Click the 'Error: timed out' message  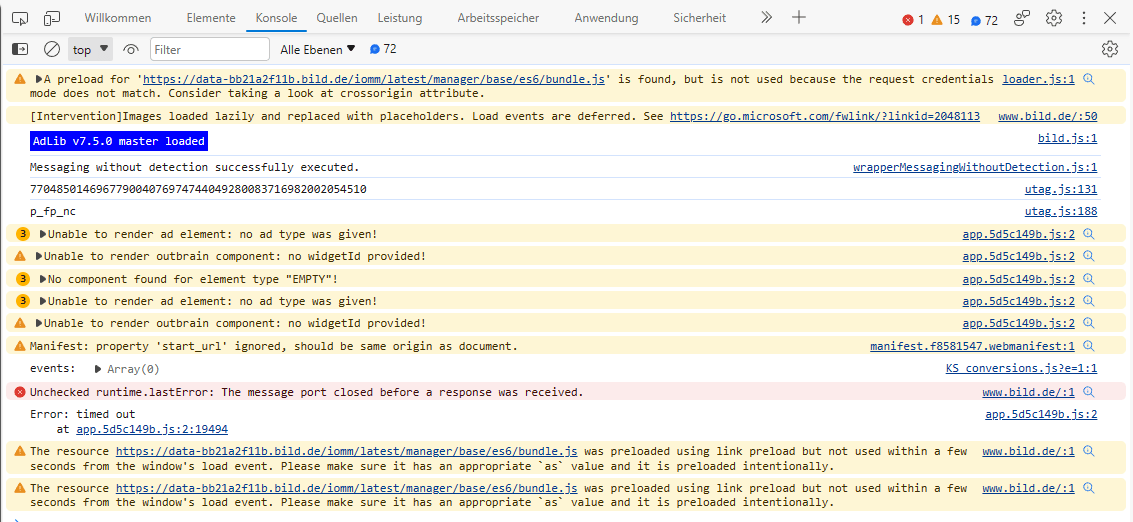point(82,414)
